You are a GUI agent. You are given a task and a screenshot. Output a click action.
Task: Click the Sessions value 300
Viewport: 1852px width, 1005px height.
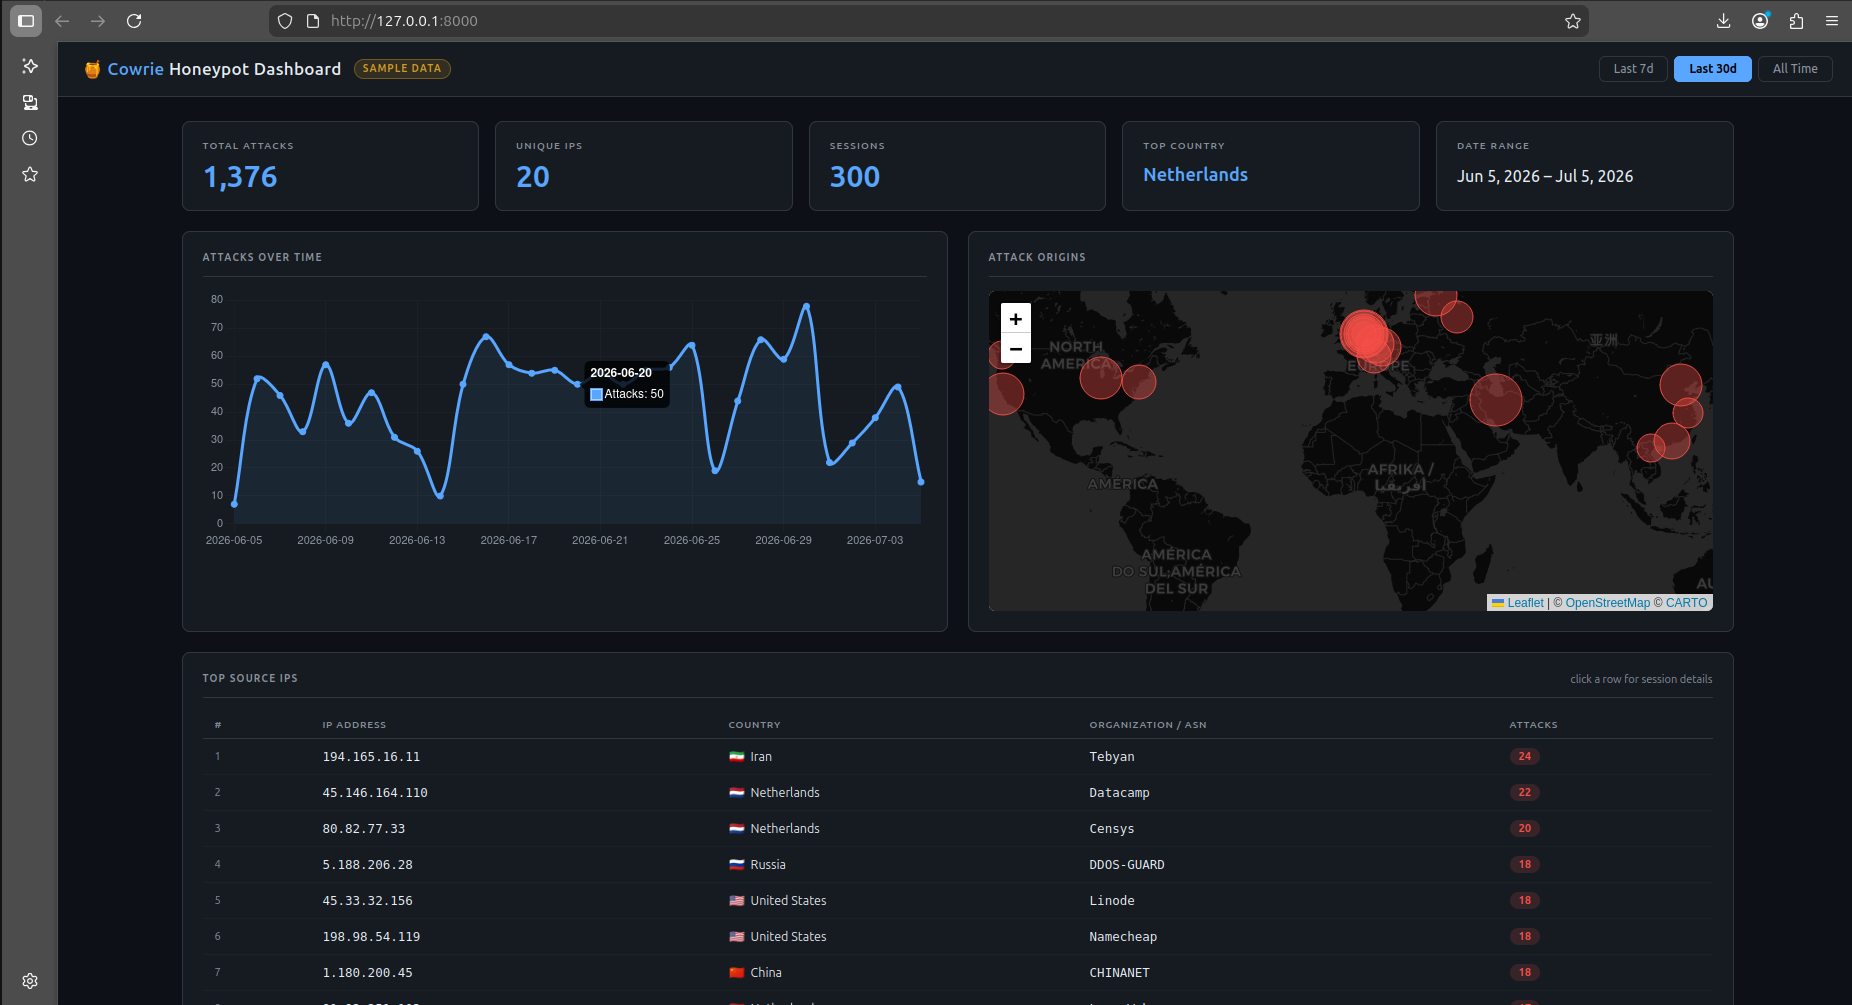coord(855,177)
